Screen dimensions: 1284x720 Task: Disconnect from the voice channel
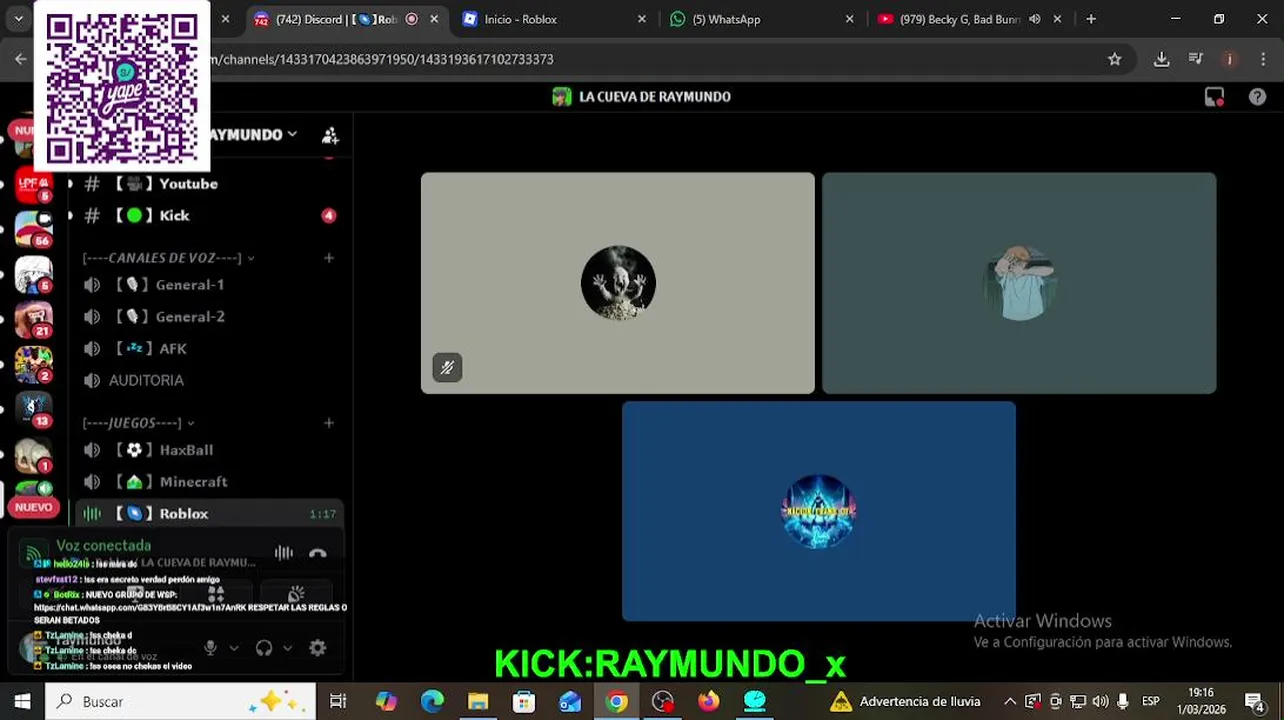point(318,553)
